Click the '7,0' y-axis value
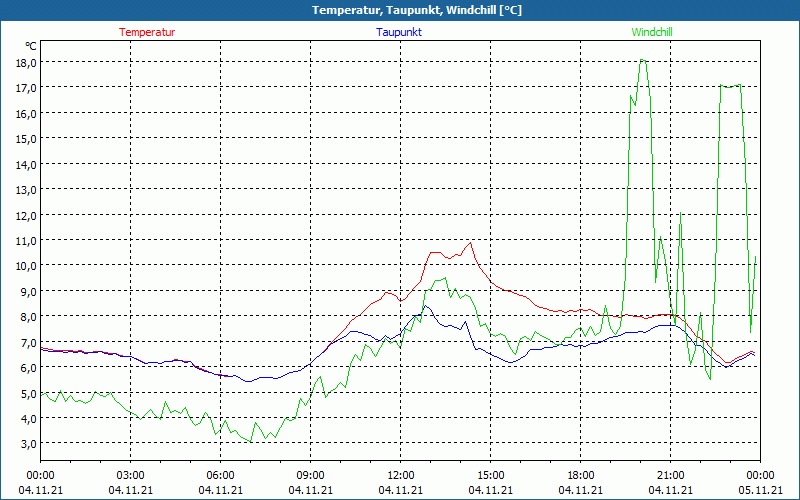Image resolution: width=800 pixels, height=500 pixels. click(x=29, y=342)
